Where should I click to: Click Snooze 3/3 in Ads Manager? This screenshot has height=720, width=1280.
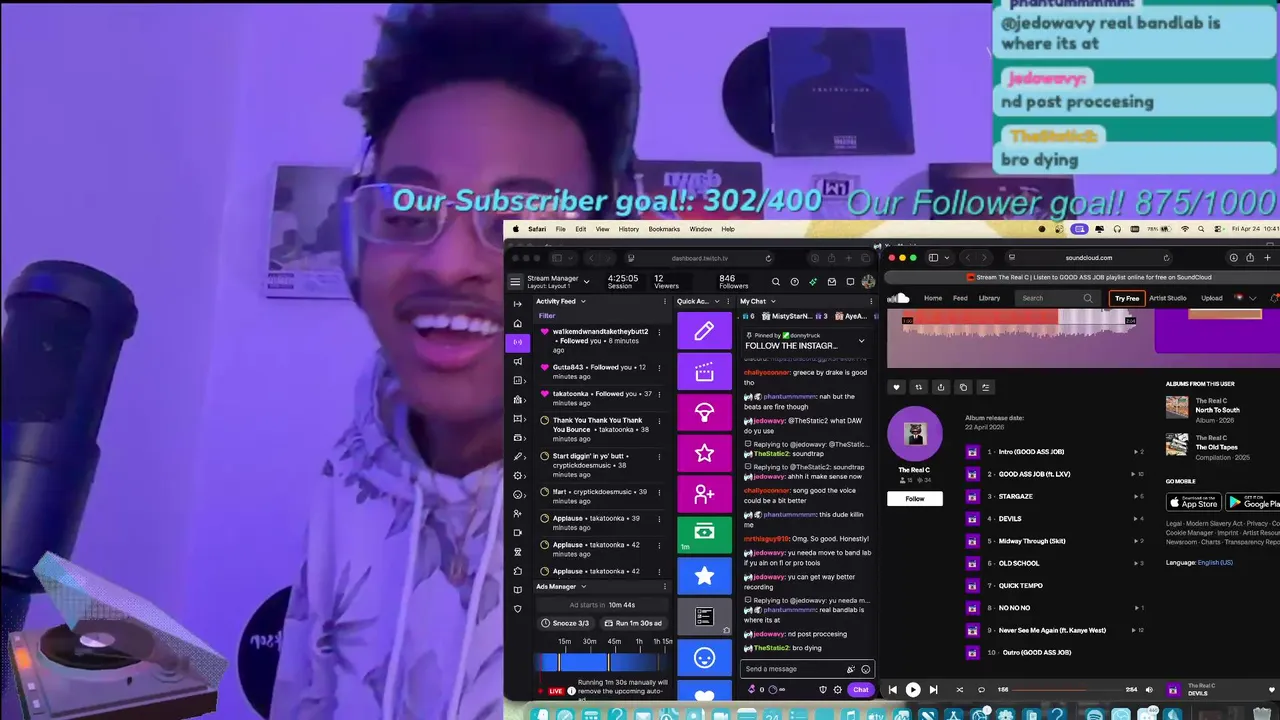tap(566, 623)
